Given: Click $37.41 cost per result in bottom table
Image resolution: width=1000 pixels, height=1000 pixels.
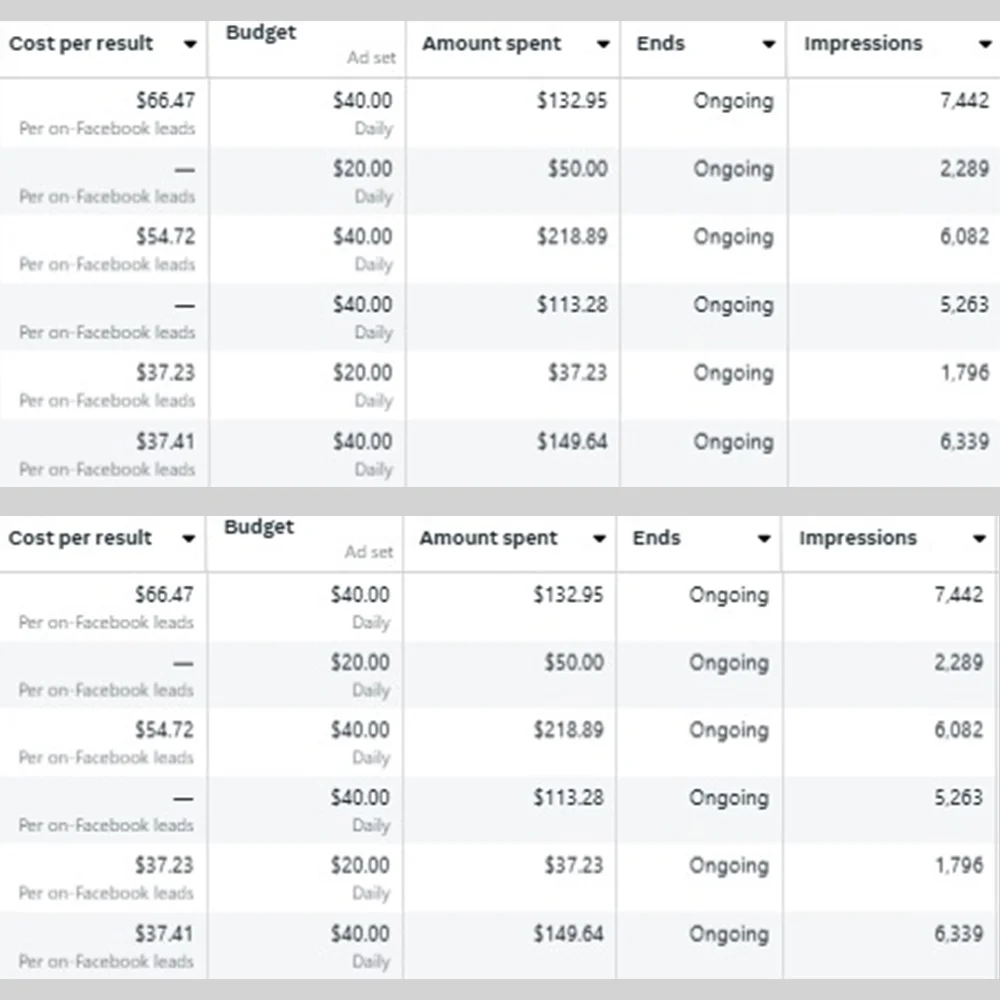Looking at the screenshot, I should click(x=164, y=934).
